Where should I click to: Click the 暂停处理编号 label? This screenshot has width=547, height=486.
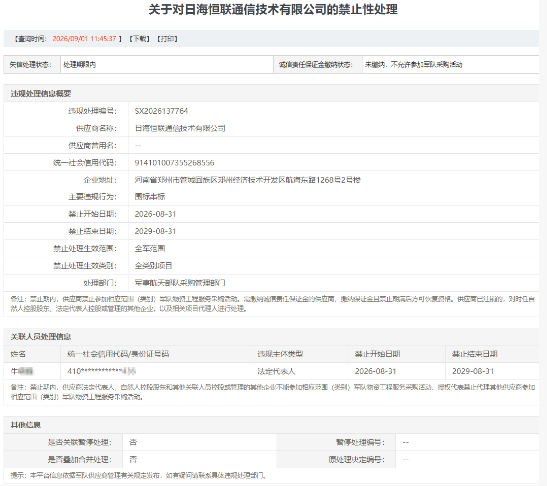click(x=360, y=442)
